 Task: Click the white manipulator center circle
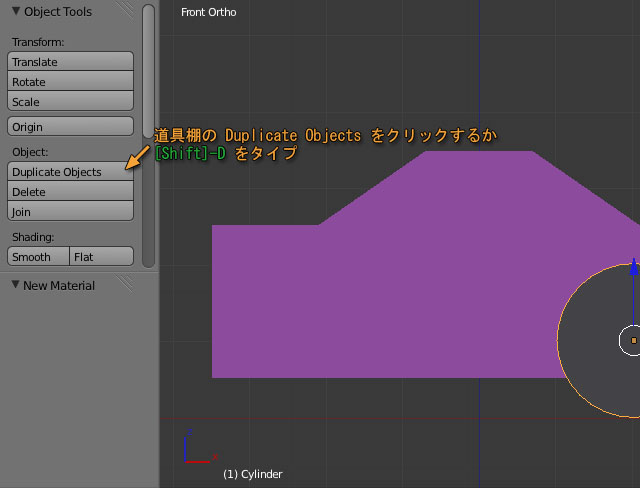coord(632,340)
